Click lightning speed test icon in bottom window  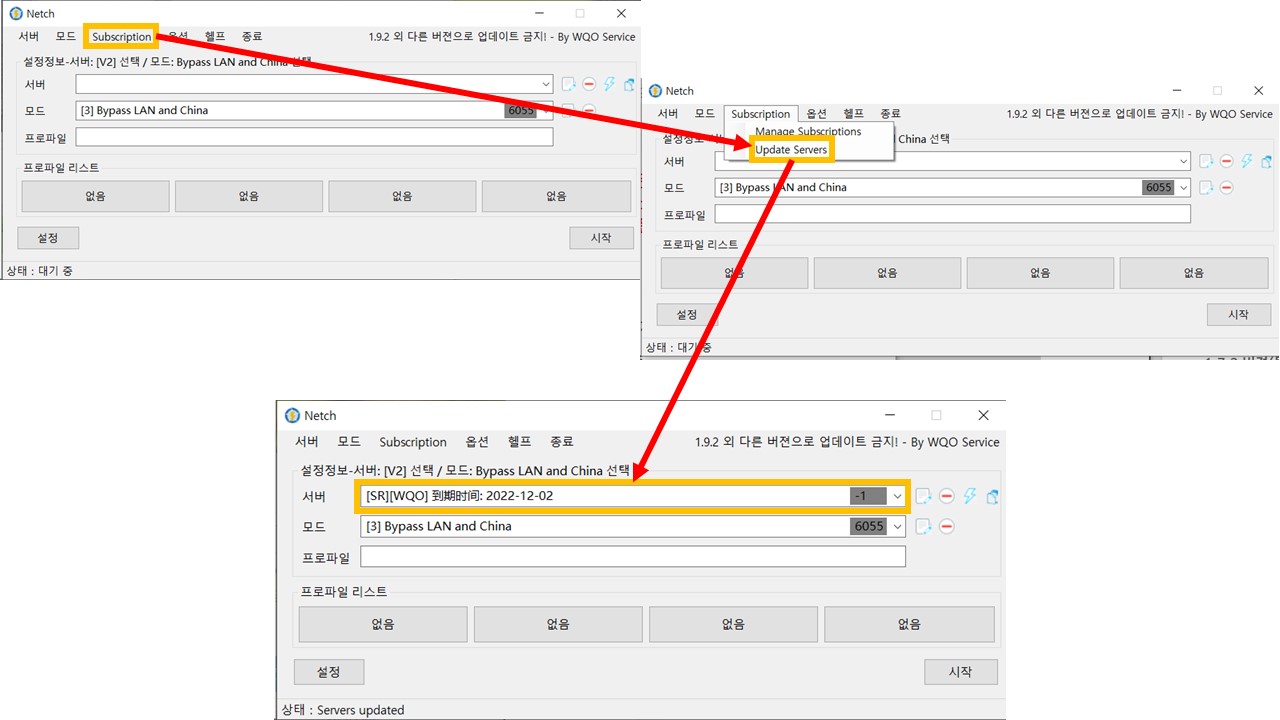pyautogui.click(x=970, y=496)
